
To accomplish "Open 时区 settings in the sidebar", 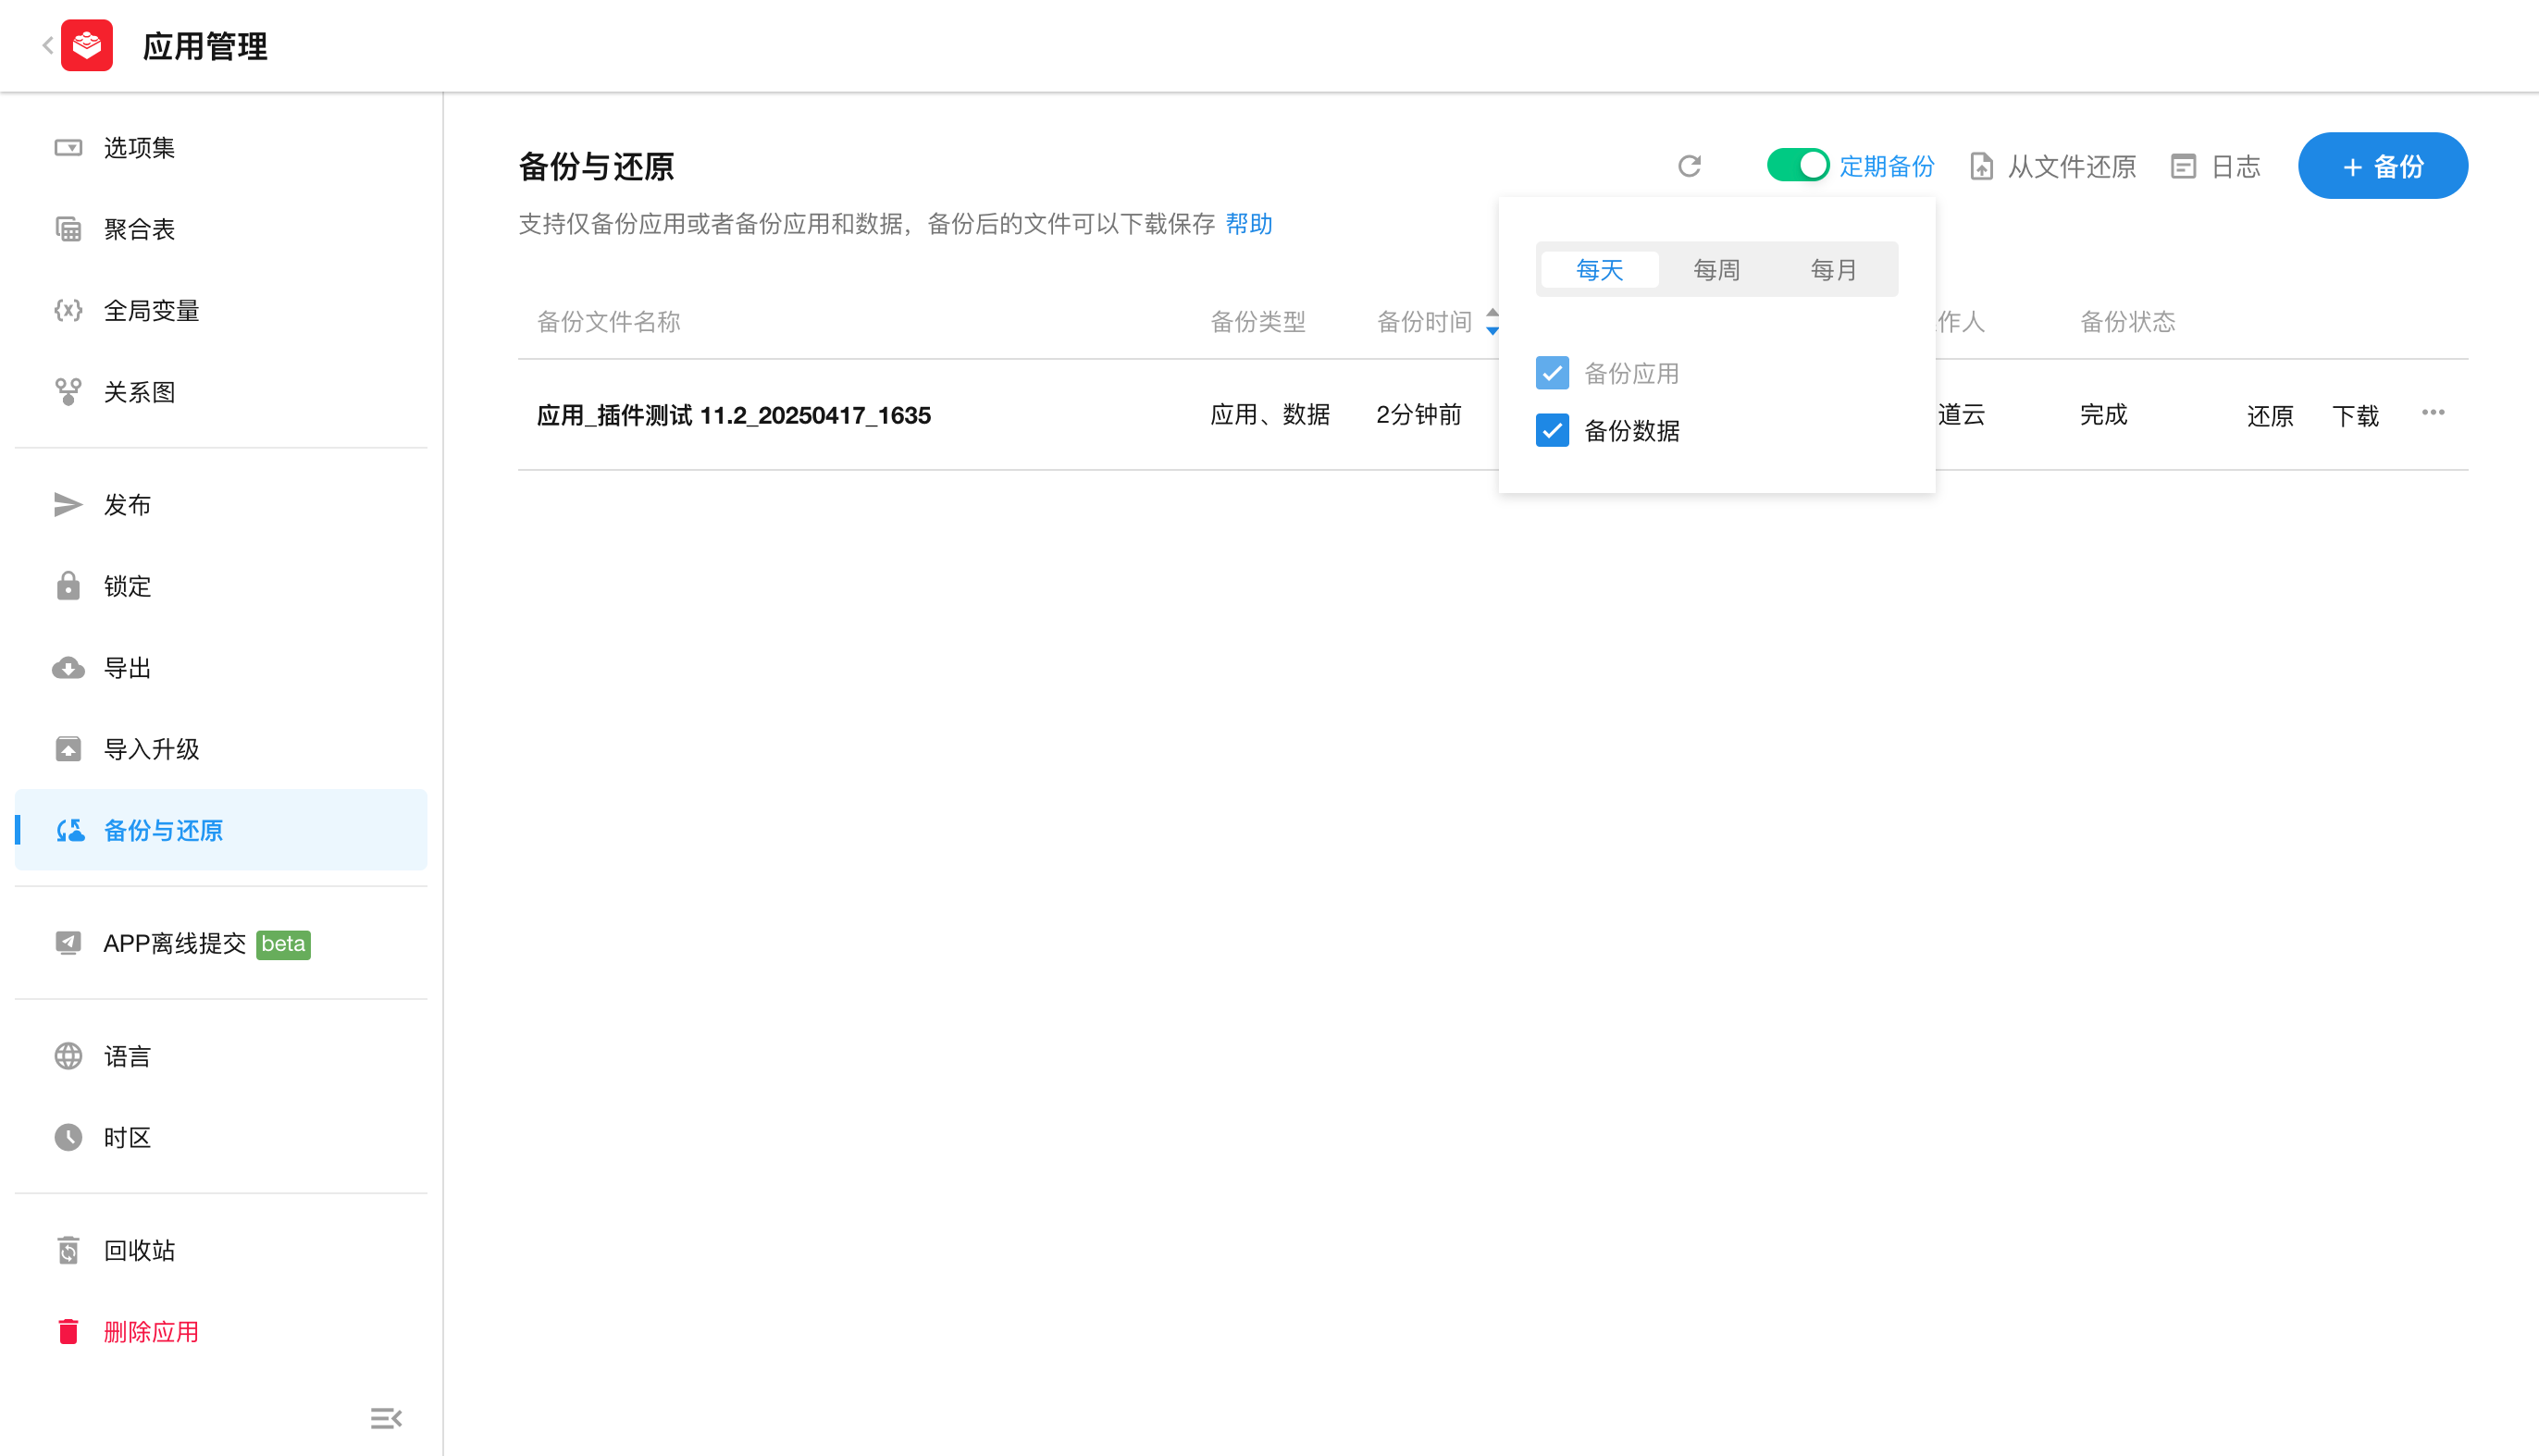I will (x=220, y=1138).
